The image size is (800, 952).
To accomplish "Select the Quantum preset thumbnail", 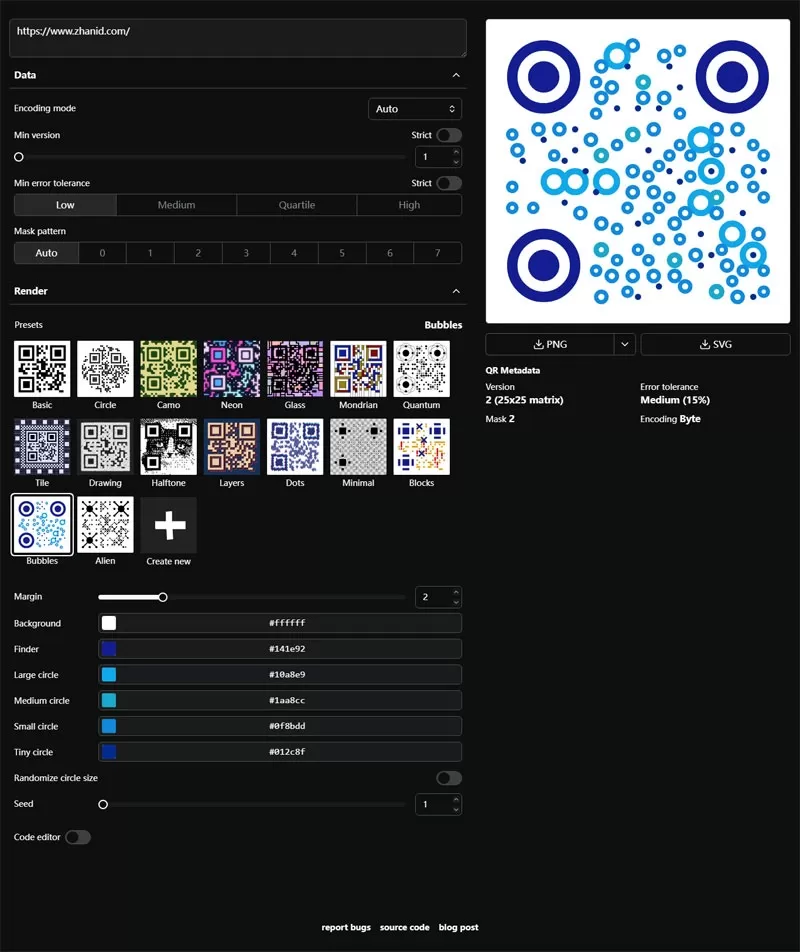I will (421, 369).
